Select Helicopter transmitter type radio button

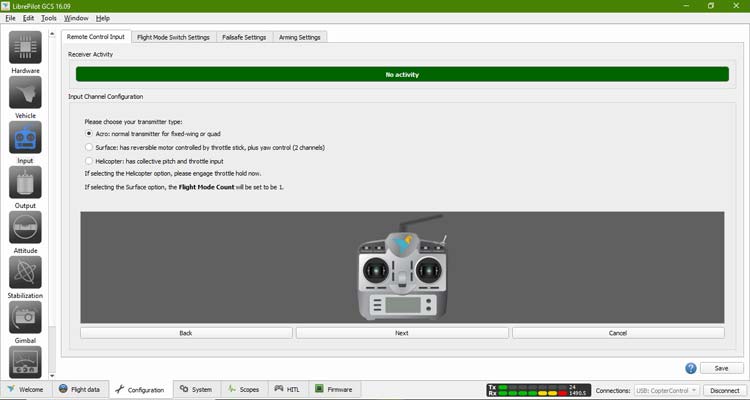89,161
